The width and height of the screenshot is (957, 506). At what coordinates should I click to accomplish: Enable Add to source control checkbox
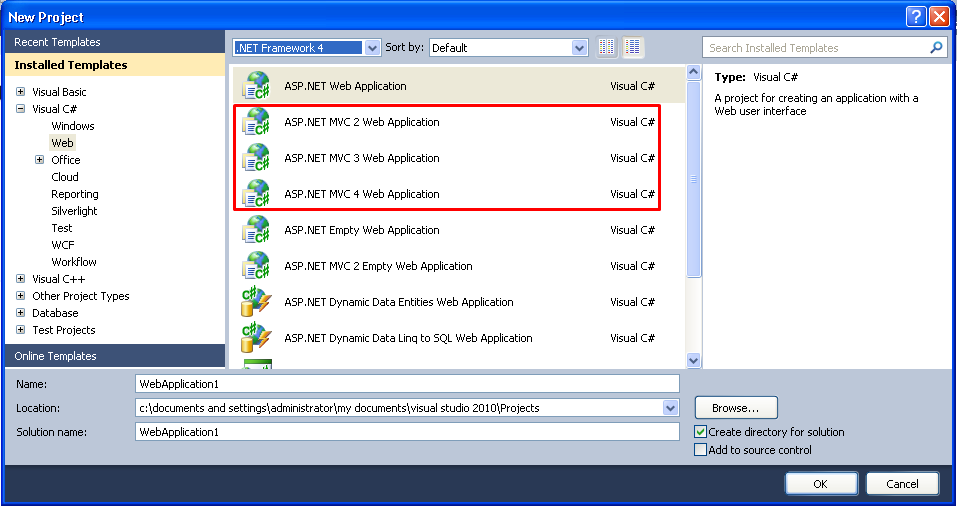[x=701, y=450]
